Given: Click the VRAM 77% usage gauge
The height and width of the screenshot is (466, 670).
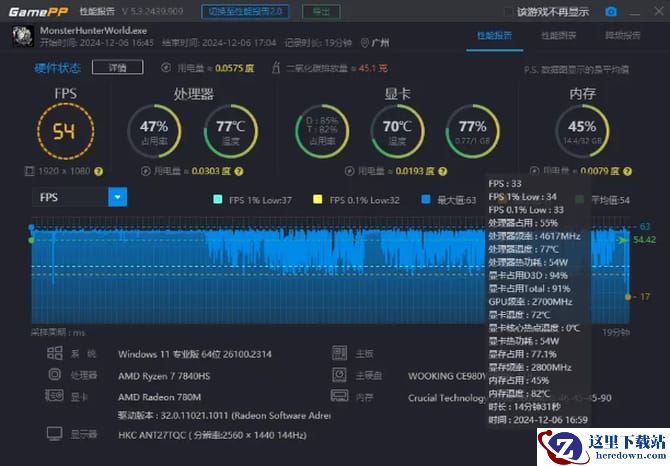Looking at the screenshot, I should [473, 131].
